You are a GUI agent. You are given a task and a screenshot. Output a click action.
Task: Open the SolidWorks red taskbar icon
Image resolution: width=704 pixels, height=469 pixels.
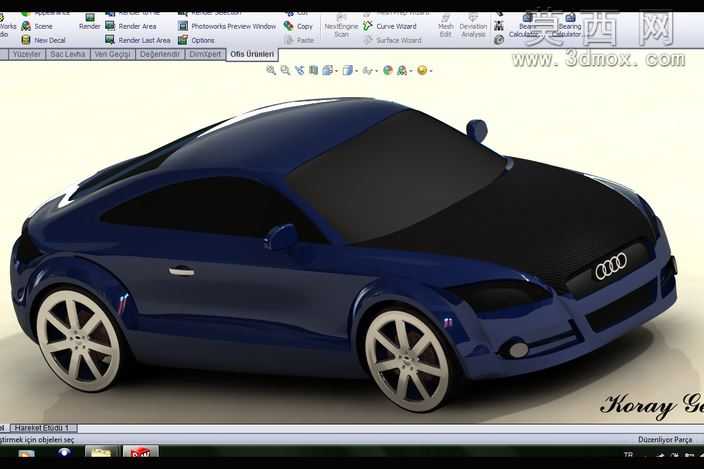coord(141,452)
